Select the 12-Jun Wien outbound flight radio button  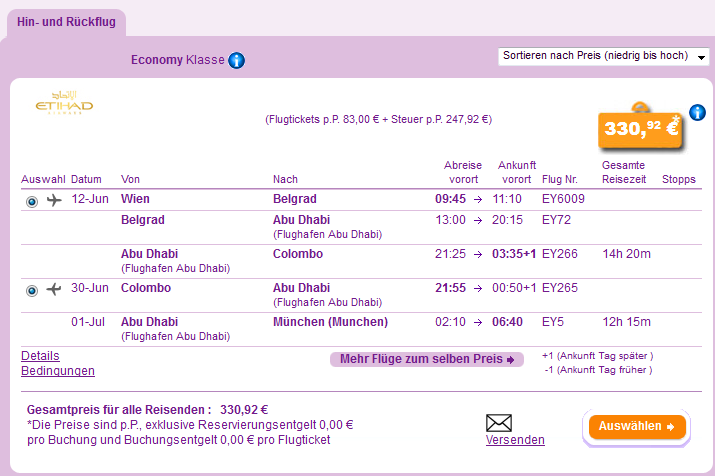point(32,201)
